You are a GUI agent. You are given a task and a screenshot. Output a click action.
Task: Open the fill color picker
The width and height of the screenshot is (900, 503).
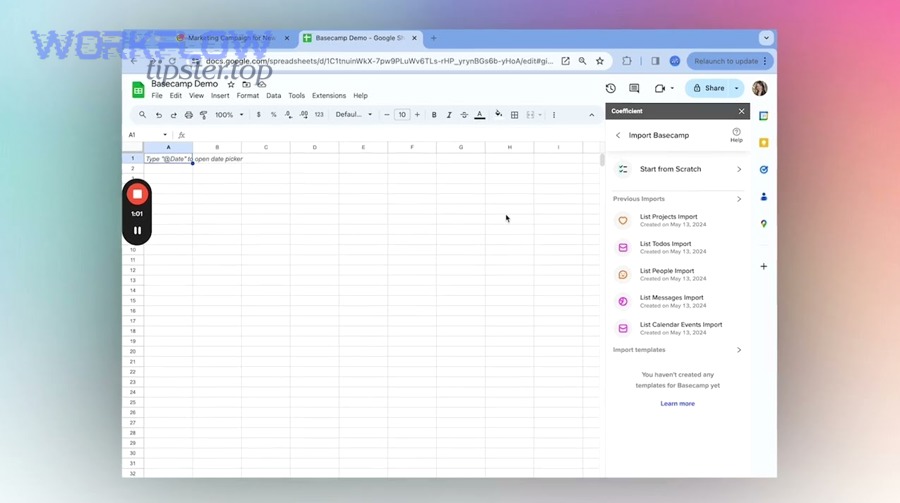(498, 115)
